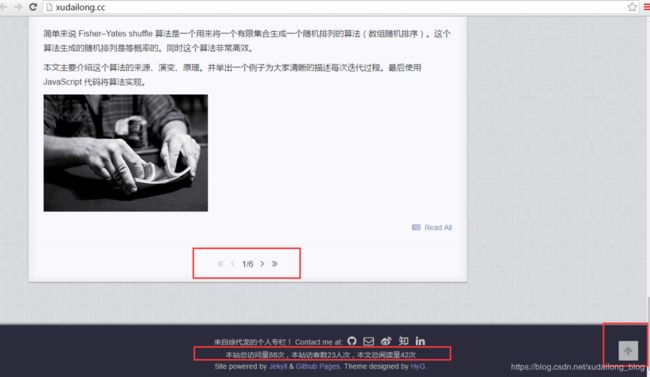Open the email envelope icon

pos(369,341)
